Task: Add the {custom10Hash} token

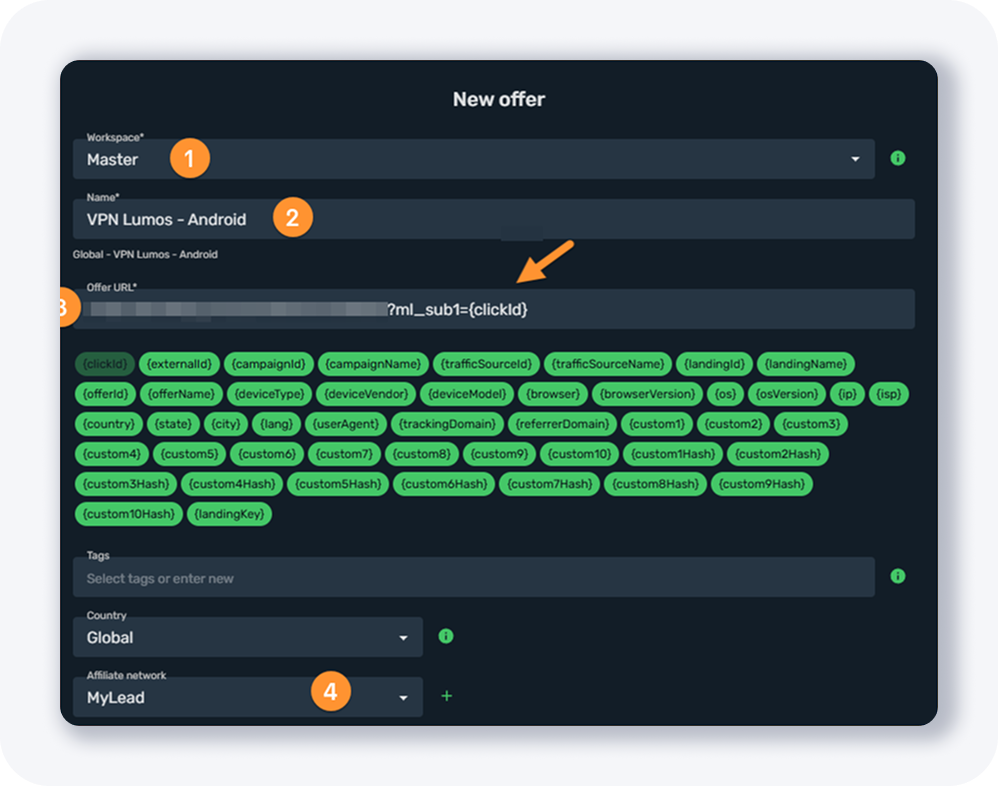Action: pyautogui.click(x=129, y=514)
